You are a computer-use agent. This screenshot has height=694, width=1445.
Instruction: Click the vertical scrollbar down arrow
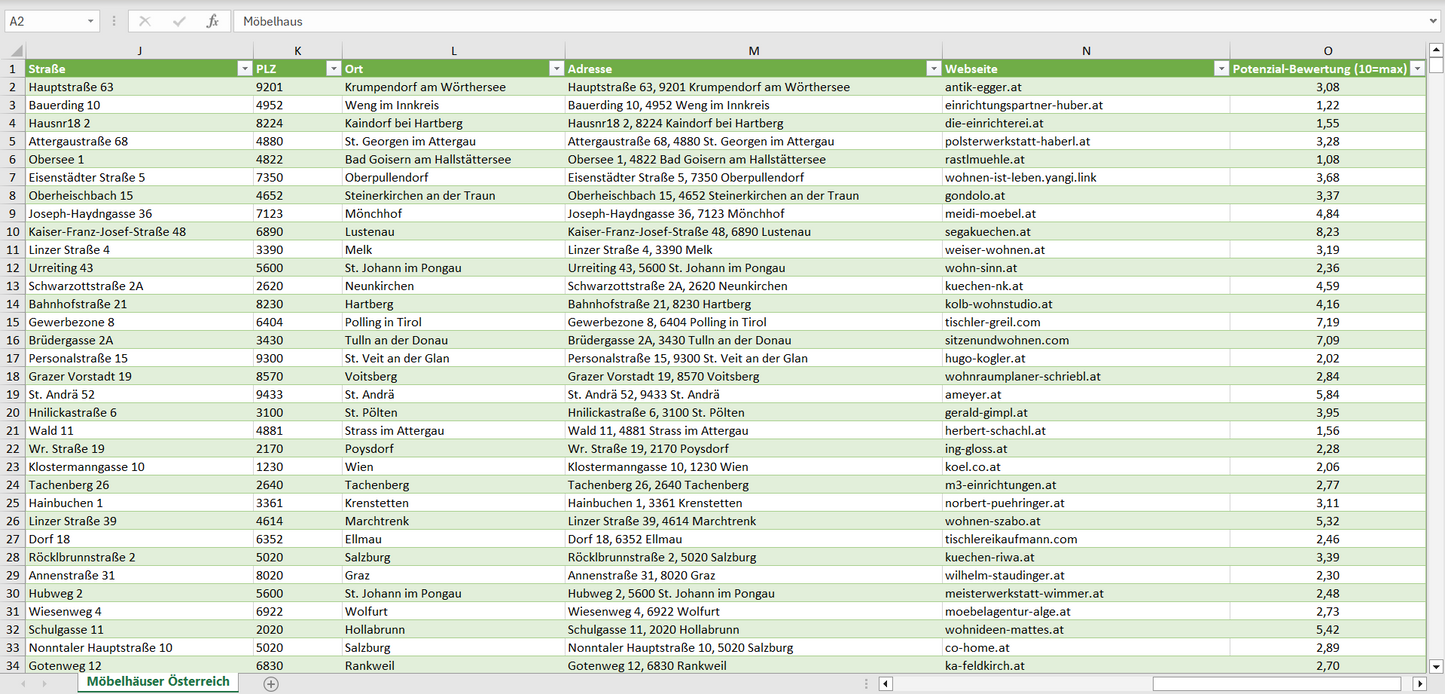tap(1436, 665)
